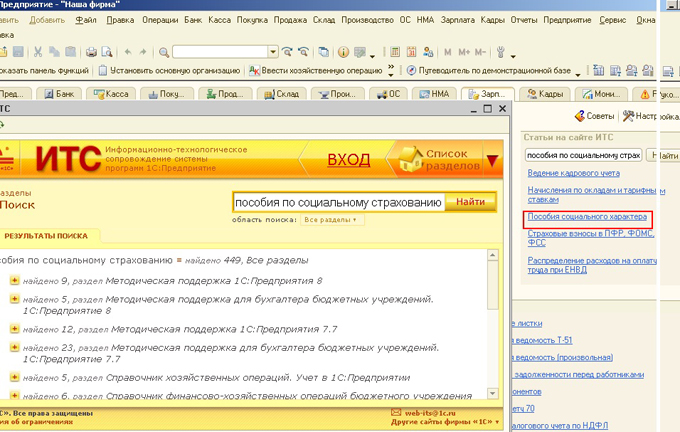This screenshot has height=432, width=680.
Task: Click the Undo arrow icon
Action: tap(128, 52)
